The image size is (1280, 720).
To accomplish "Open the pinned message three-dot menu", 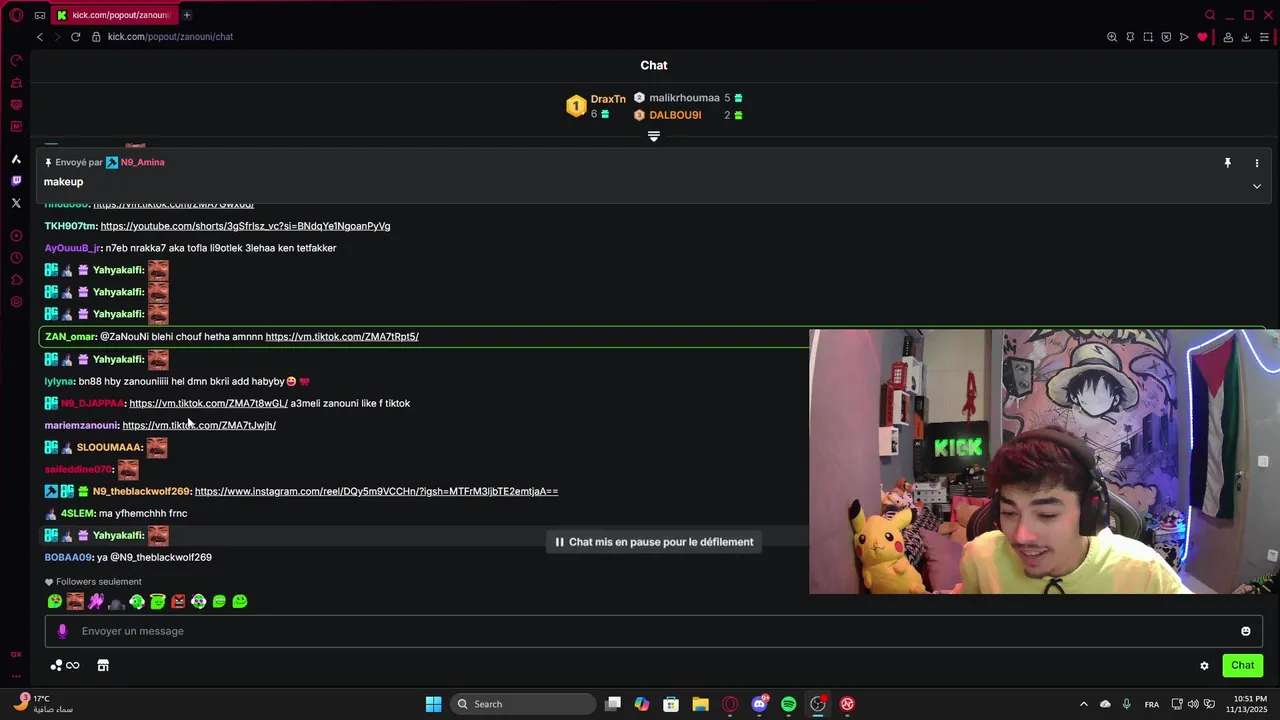I will point(1257,163).
